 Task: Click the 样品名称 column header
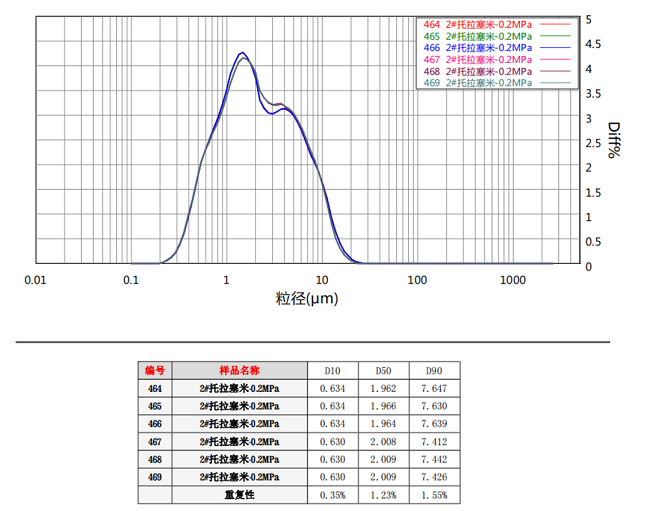tap(239, 369)
